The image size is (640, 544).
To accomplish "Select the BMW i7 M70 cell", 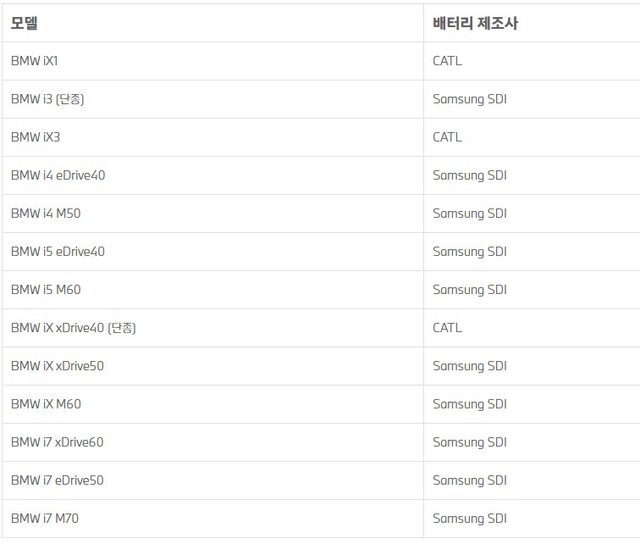I will click(46, 518).
